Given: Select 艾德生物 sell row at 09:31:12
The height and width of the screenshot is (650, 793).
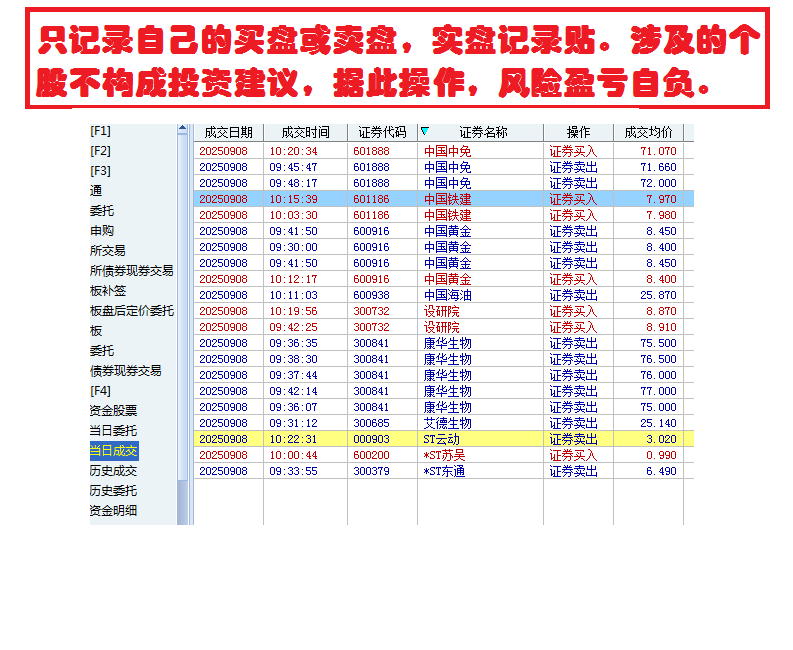Looking at the screenshot, I should 444,423.
